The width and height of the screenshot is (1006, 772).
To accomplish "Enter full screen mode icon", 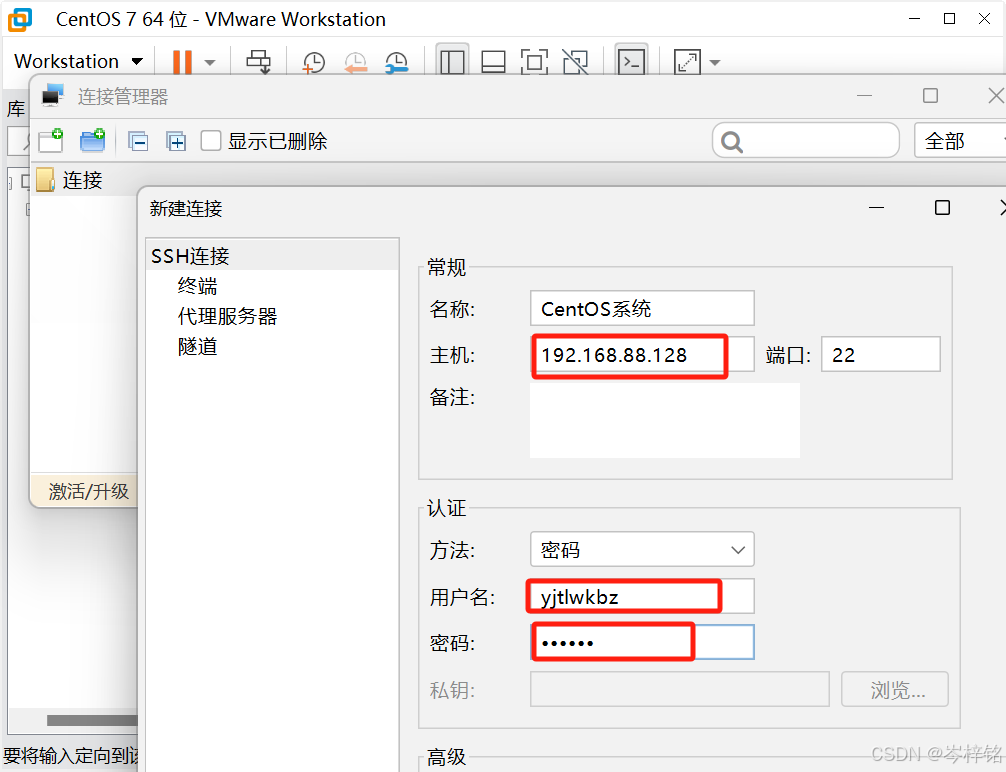I will point(534,62).
